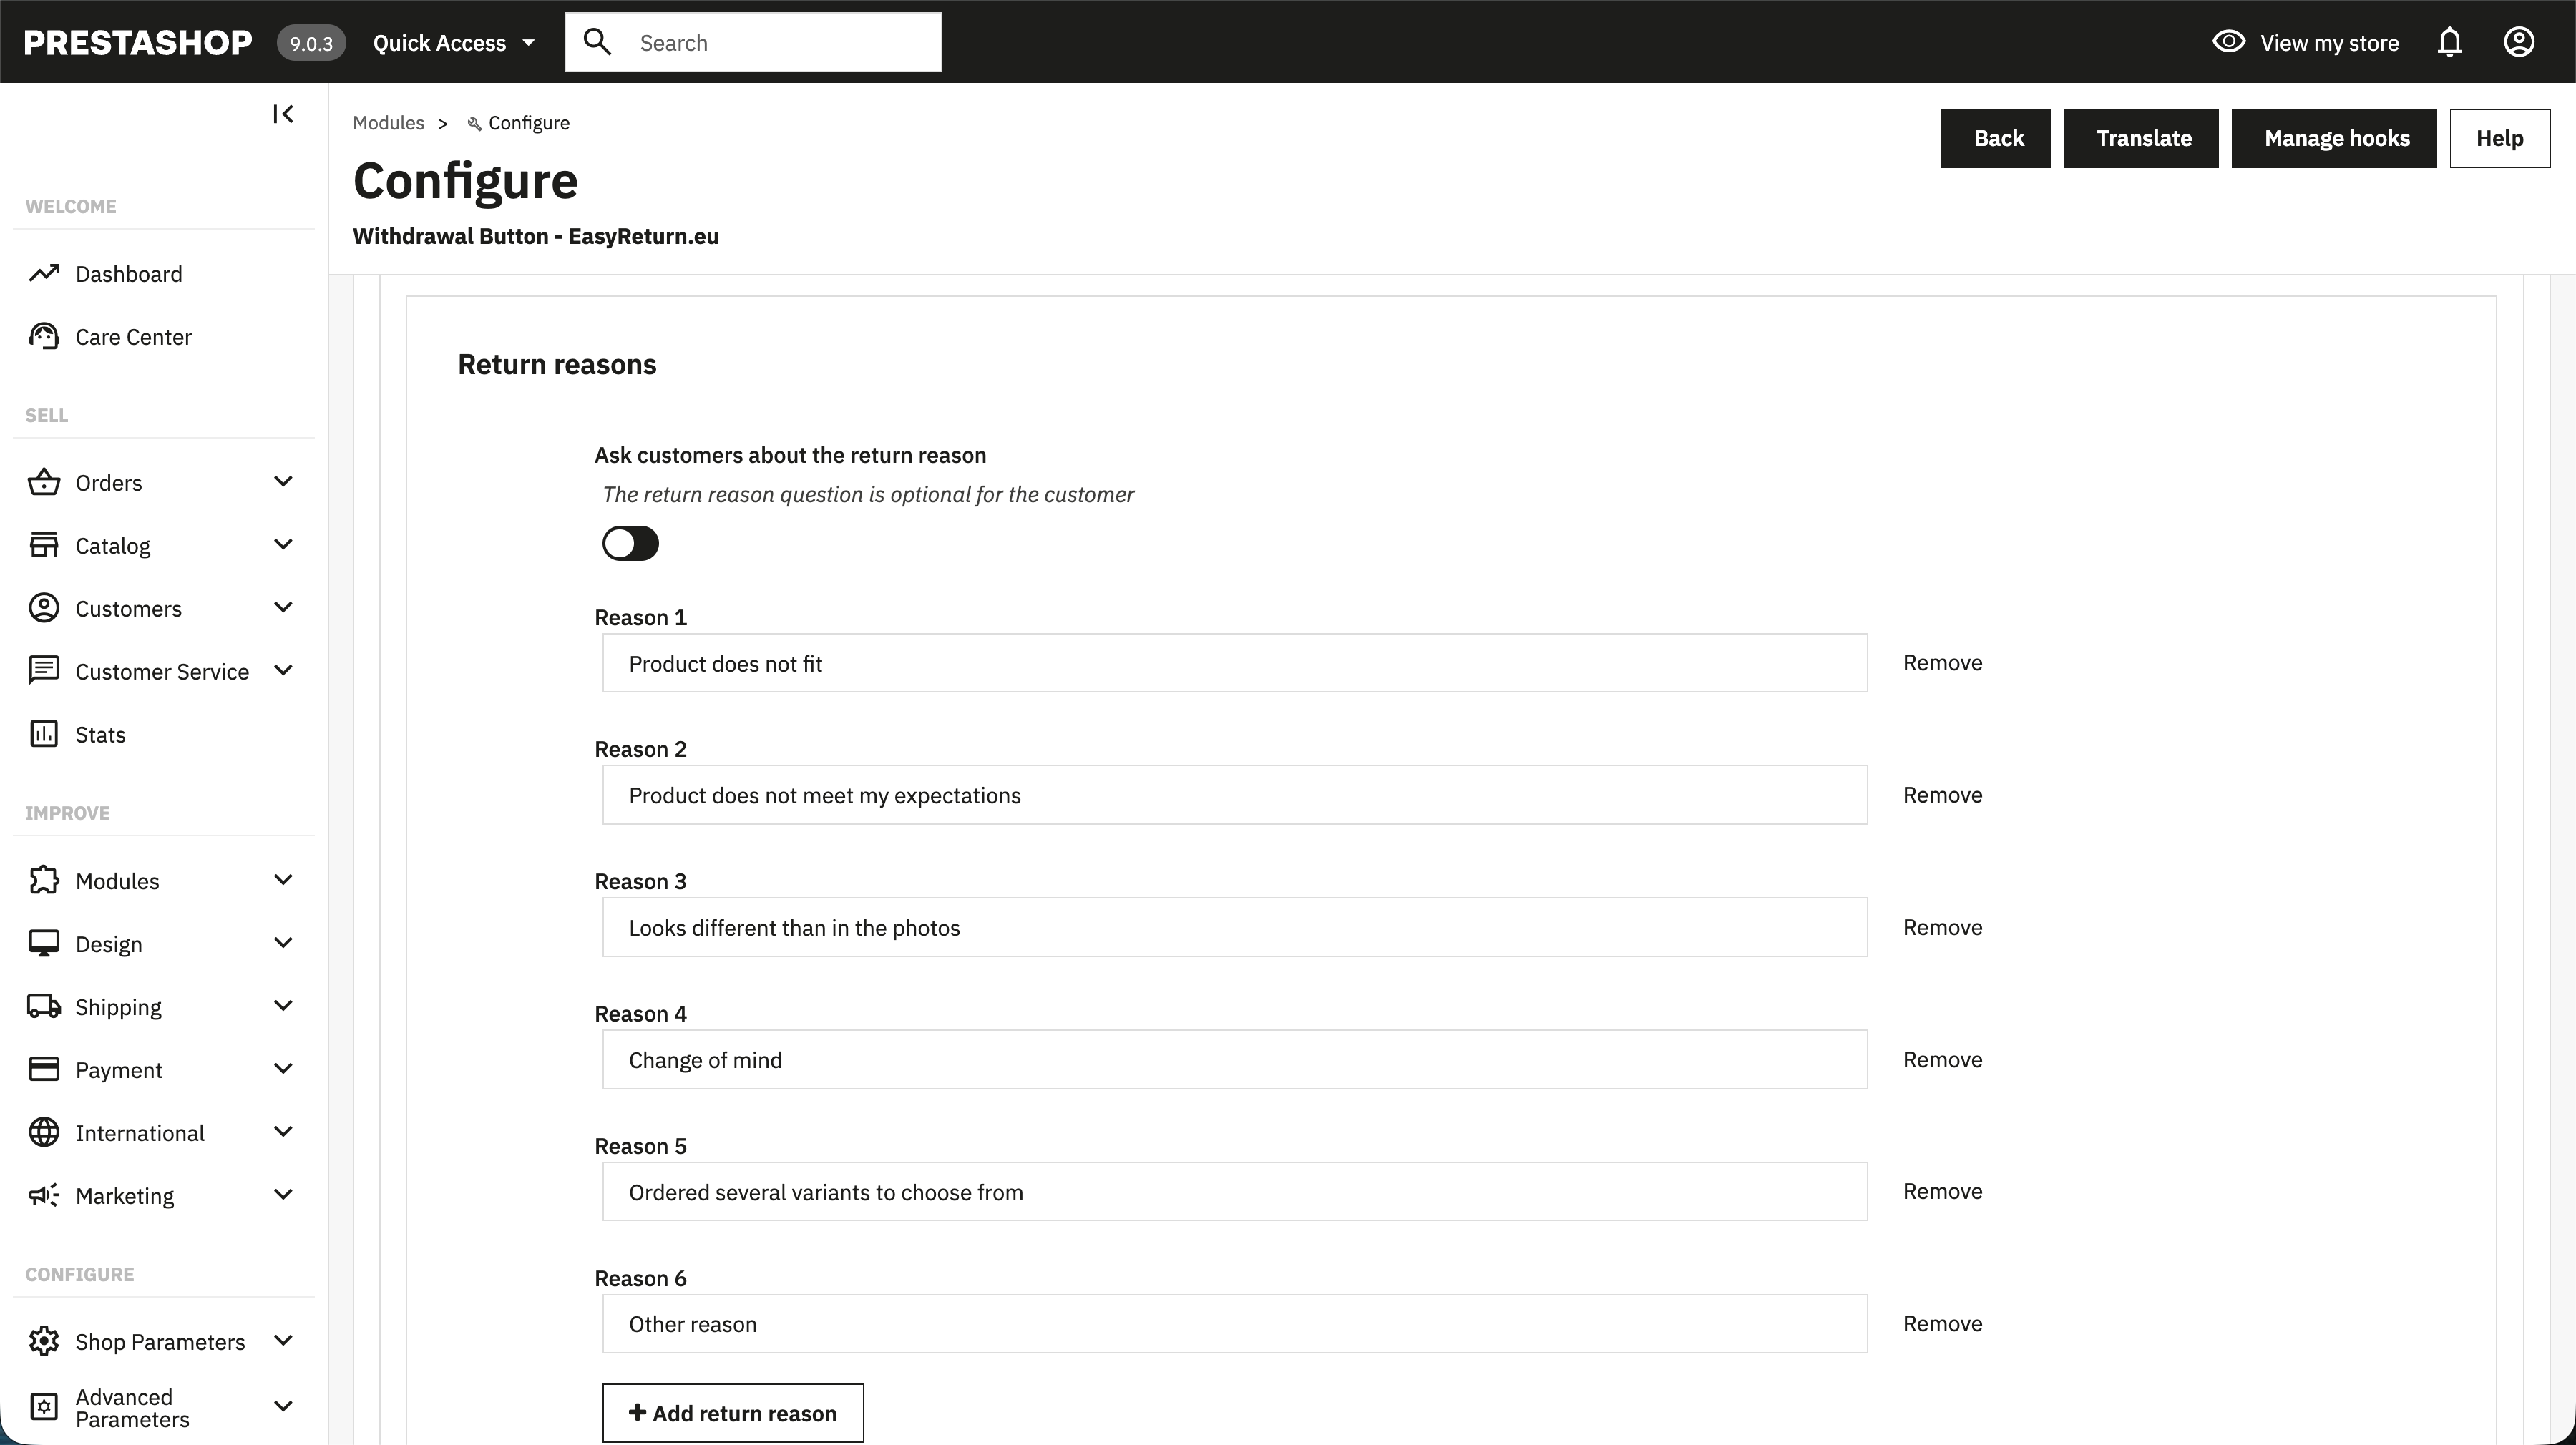Click the PrestaShop logo

pos(138,42)
